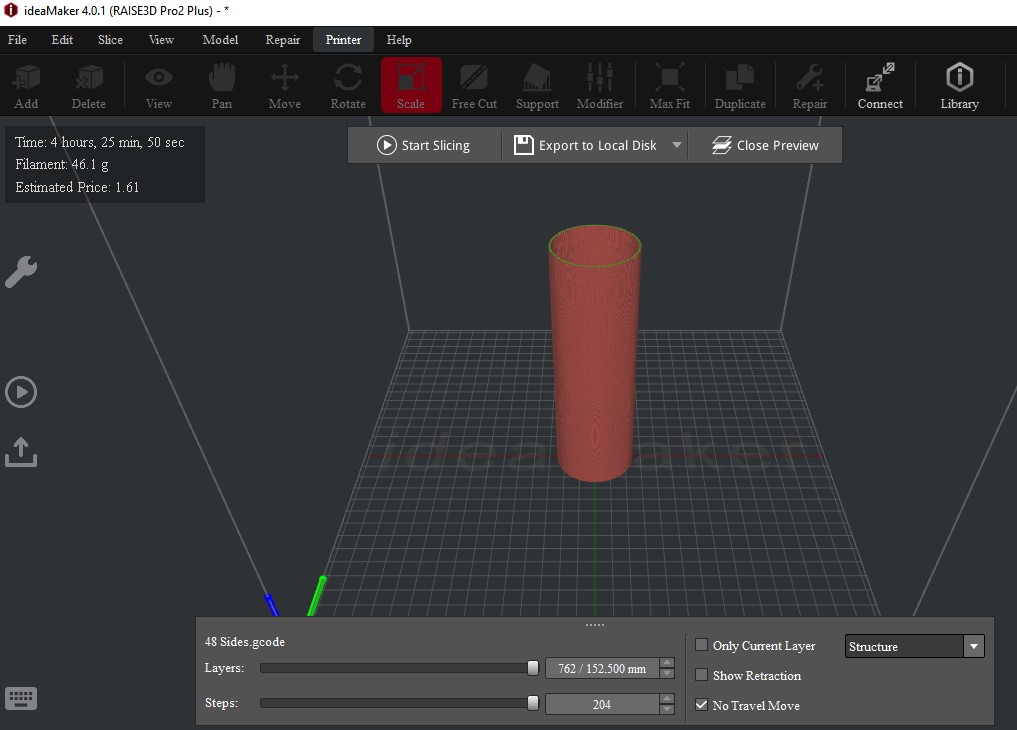The image size is (1017, 730).
Task: Select the Max Fit tool
Action: [x=669, y=86]
